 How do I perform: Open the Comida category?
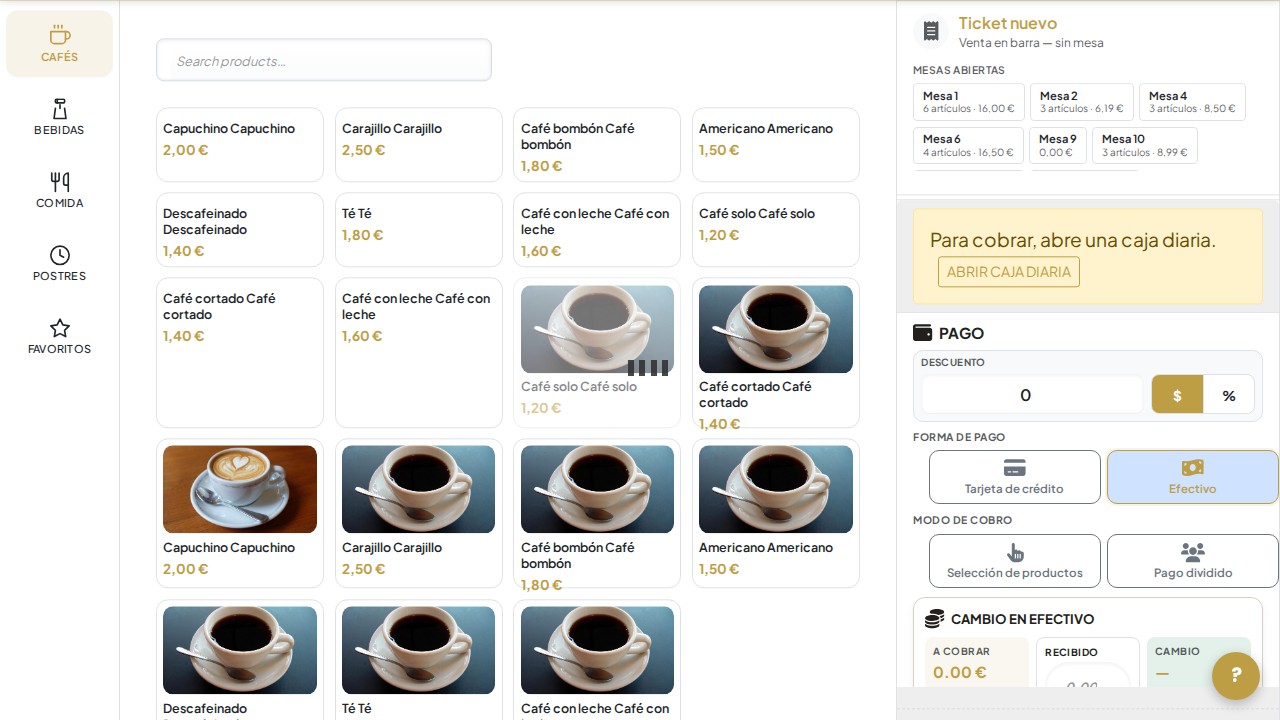(59, 190)
